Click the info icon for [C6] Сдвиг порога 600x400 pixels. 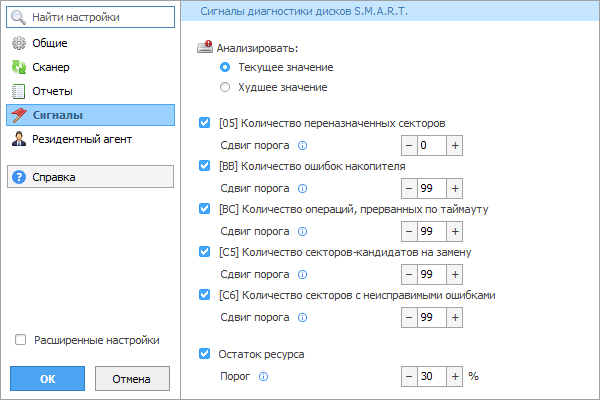pyautogui.click(x=302, y=317)
